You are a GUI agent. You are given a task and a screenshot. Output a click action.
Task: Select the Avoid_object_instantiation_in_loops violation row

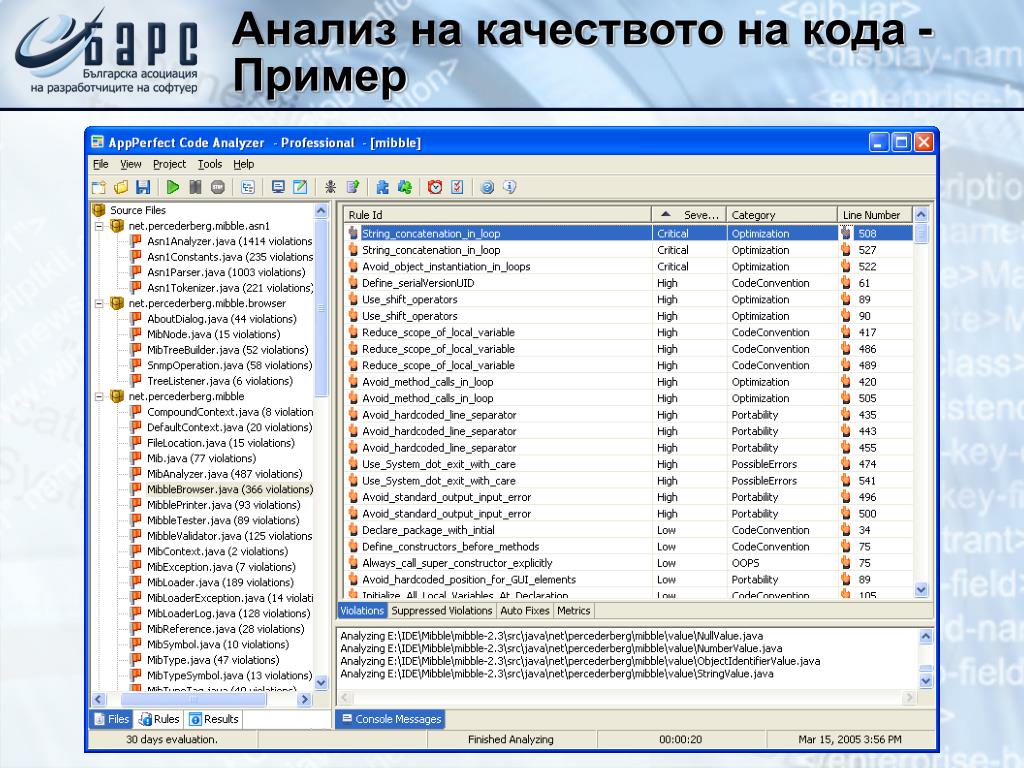click(x=628, y=266)
